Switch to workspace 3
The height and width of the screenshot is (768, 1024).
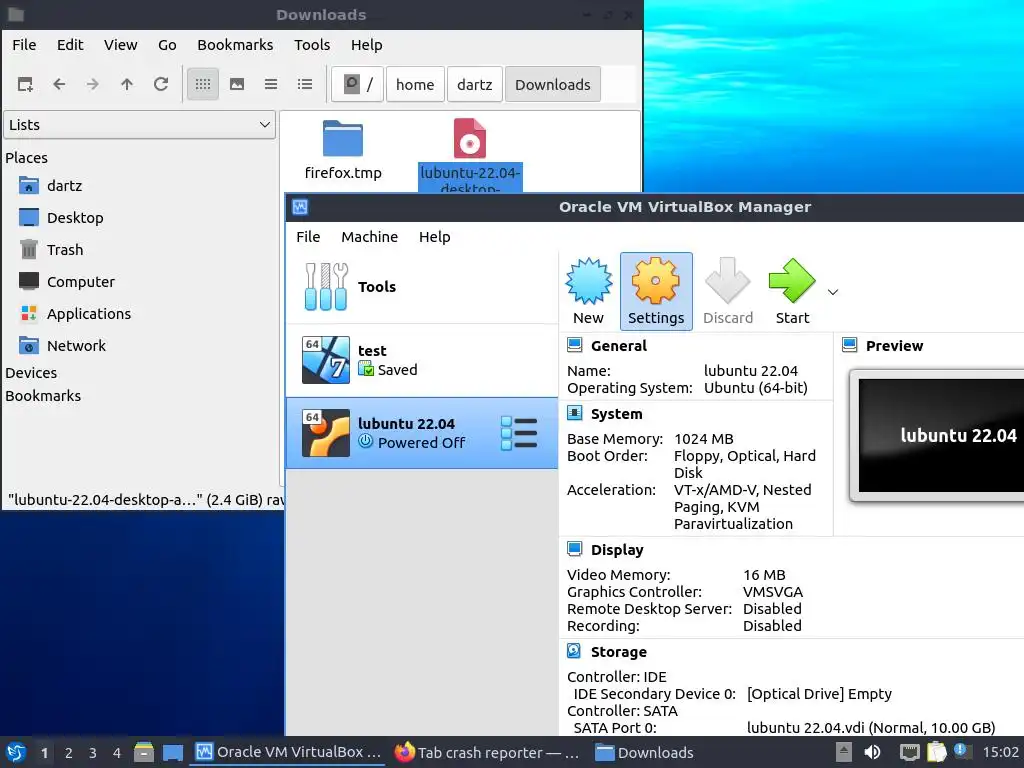click(x=93, y=753)
